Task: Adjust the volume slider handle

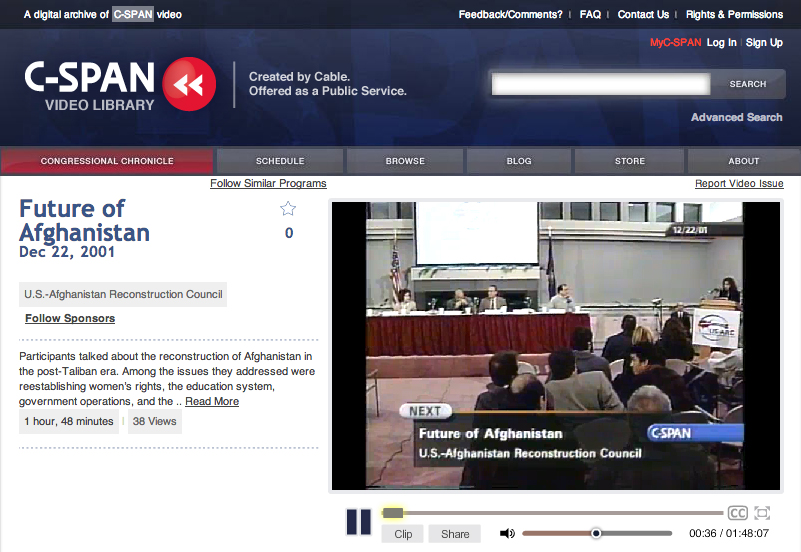Action: coord(596,533)
